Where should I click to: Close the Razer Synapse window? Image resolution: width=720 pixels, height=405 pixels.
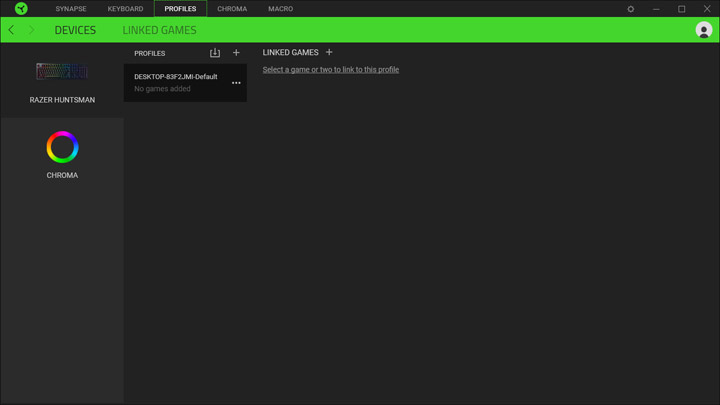click(707, 9)
